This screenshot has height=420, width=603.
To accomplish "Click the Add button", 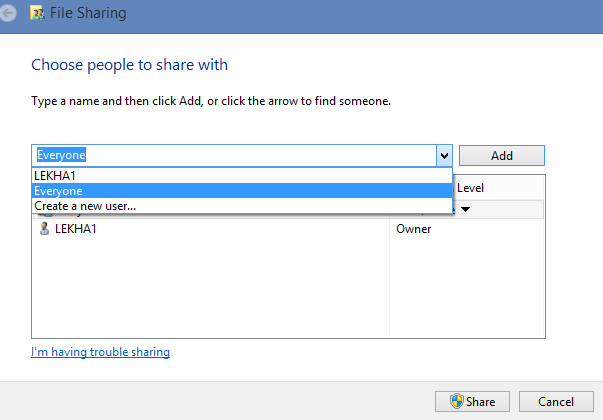I will (501, 155).
